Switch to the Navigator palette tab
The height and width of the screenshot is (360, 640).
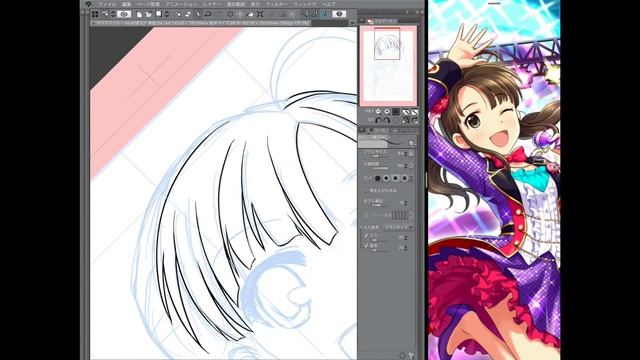coord(382,21)
